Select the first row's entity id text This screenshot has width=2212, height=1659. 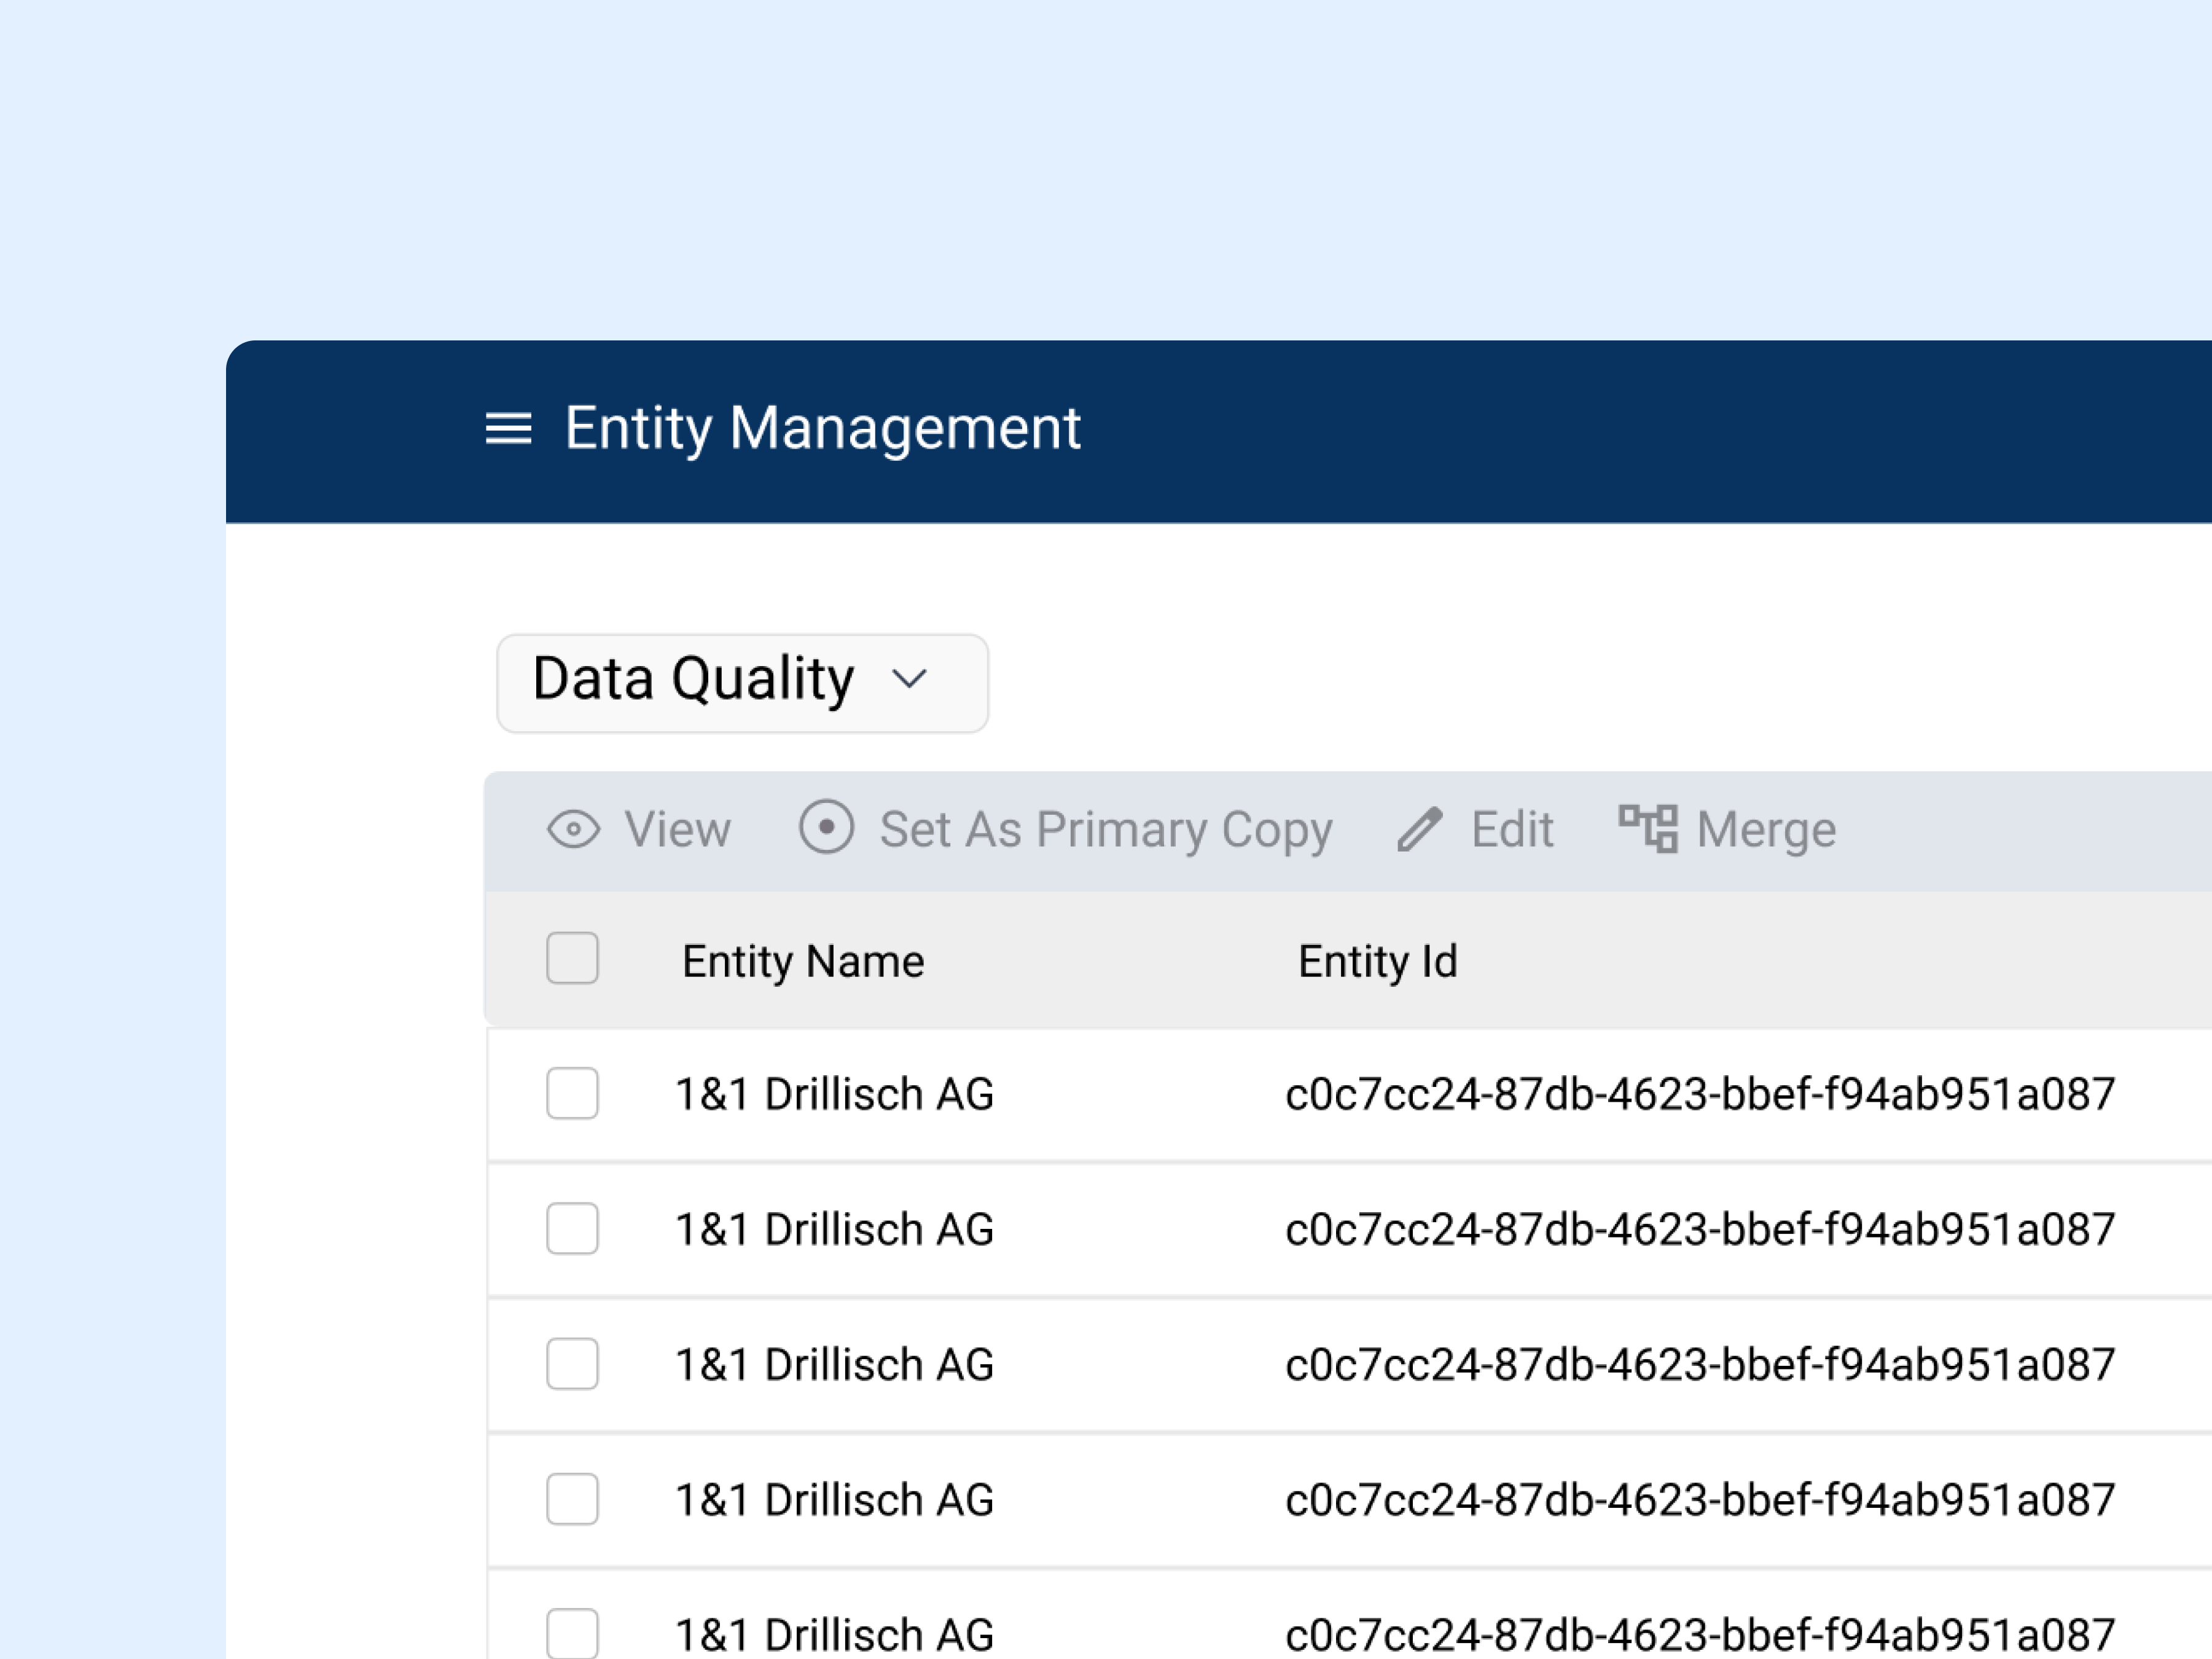[1699, 1094]
